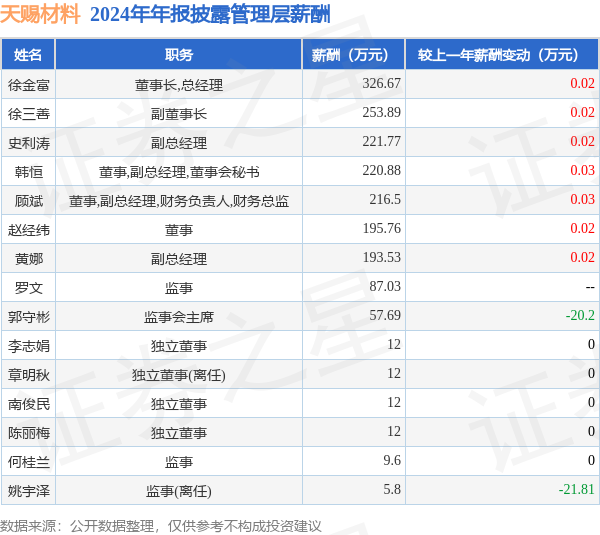
Task: Click the 职务 column header
Action: [x=179, y=55]
